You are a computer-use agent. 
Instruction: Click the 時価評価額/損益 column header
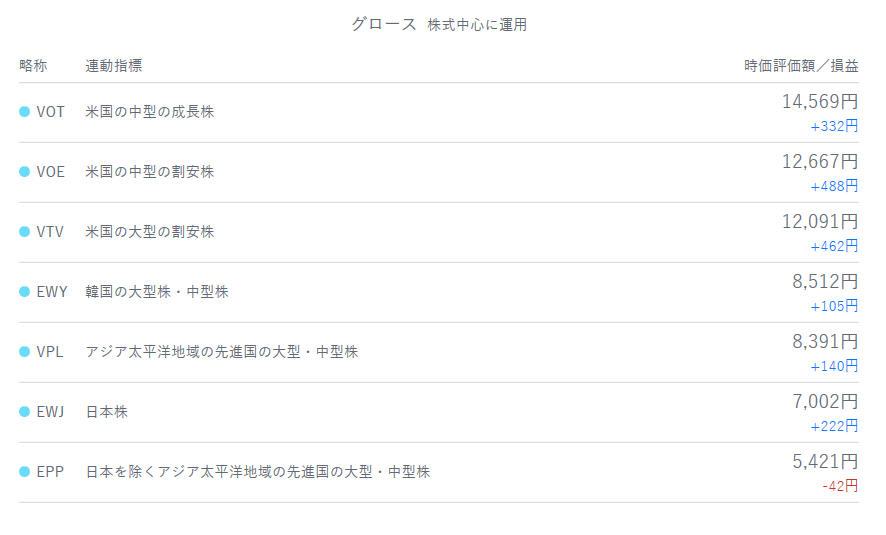click(800, 66)
